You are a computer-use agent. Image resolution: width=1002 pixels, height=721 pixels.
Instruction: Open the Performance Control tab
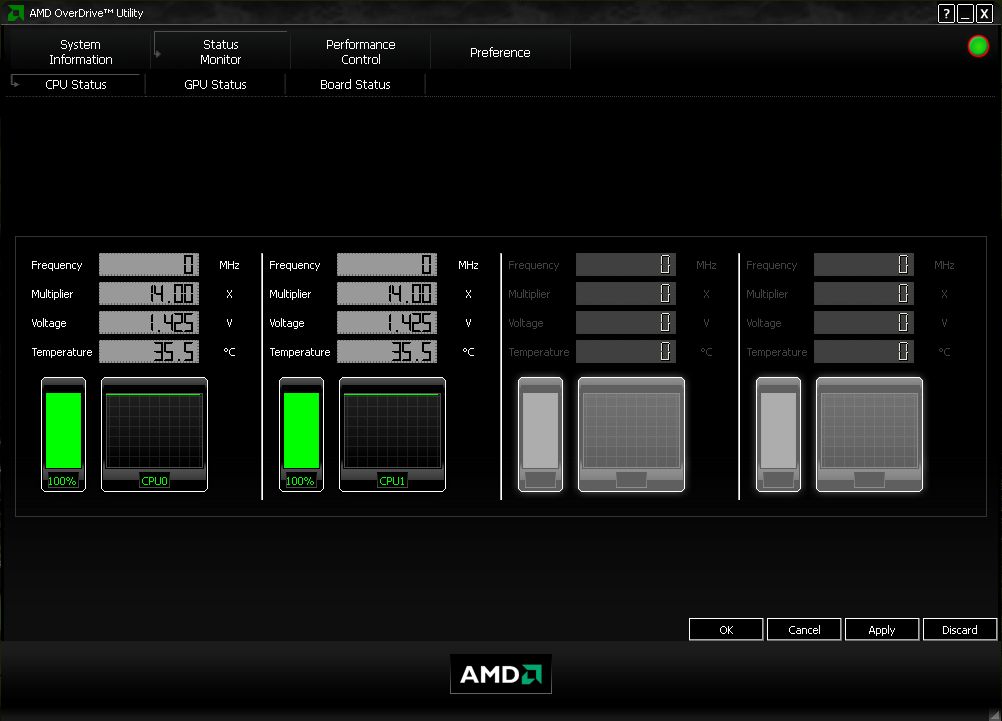pyautogui.click(x=360, y=52)
